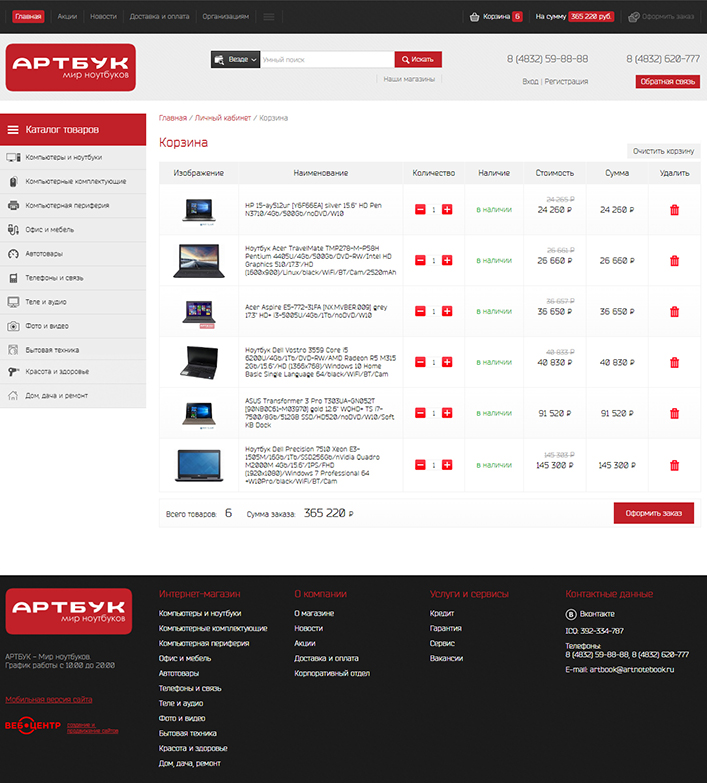Open Красота и здоровье sidebar category

coord(58,372)
